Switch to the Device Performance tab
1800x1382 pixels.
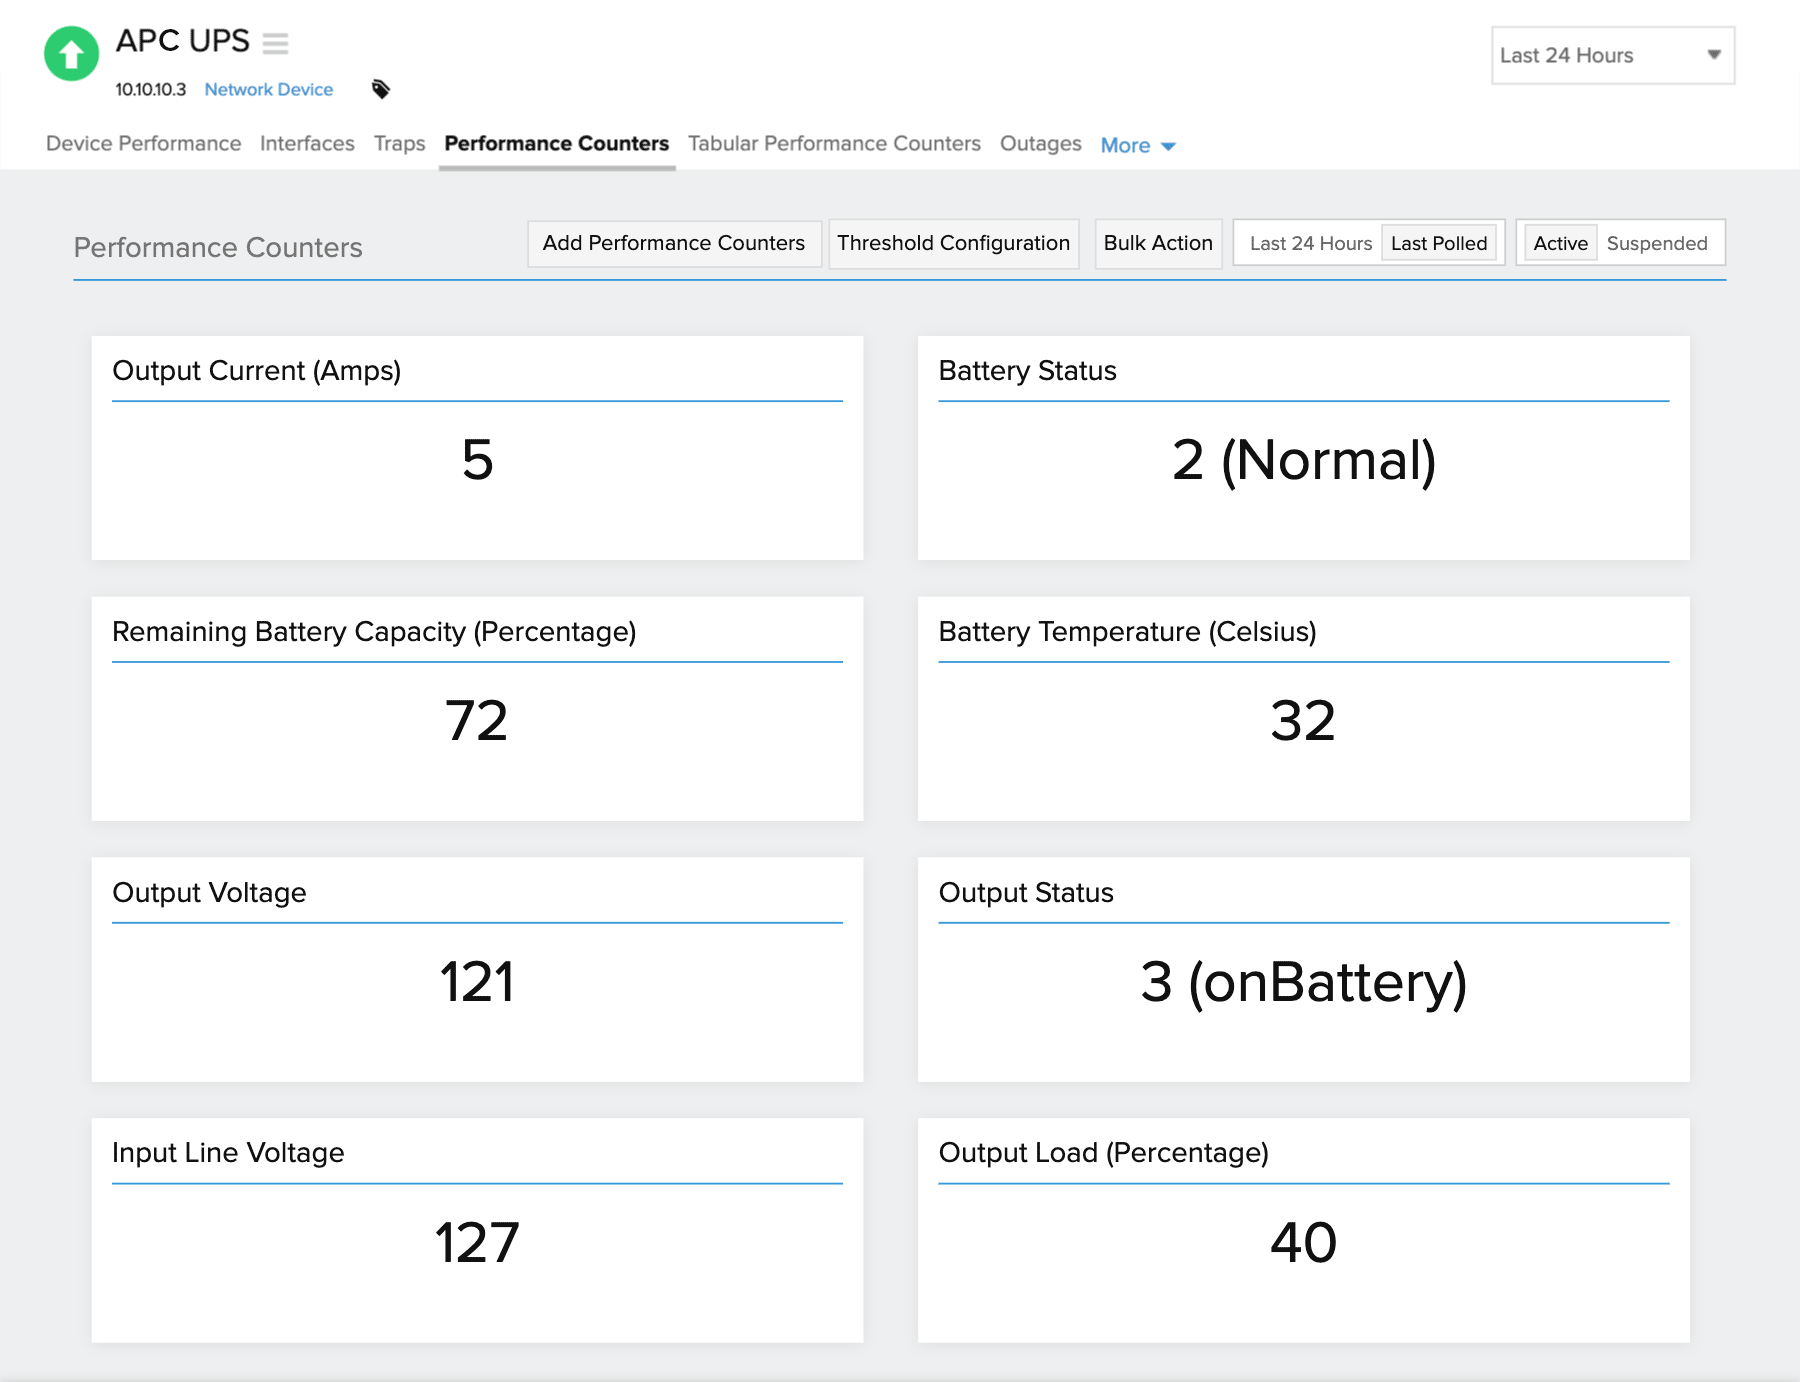click(x=143, y=143)
